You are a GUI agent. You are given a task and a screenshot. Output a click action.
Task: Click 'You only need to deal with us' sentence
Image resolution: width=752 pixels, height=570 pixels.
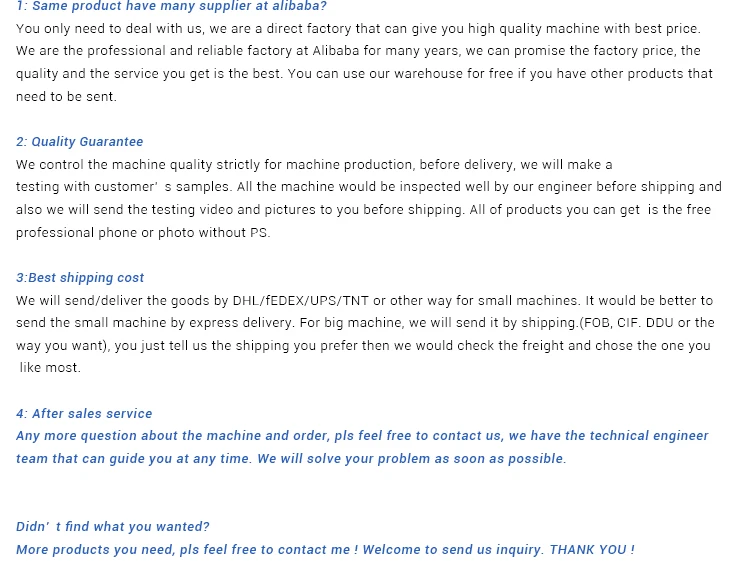point(109,29)
